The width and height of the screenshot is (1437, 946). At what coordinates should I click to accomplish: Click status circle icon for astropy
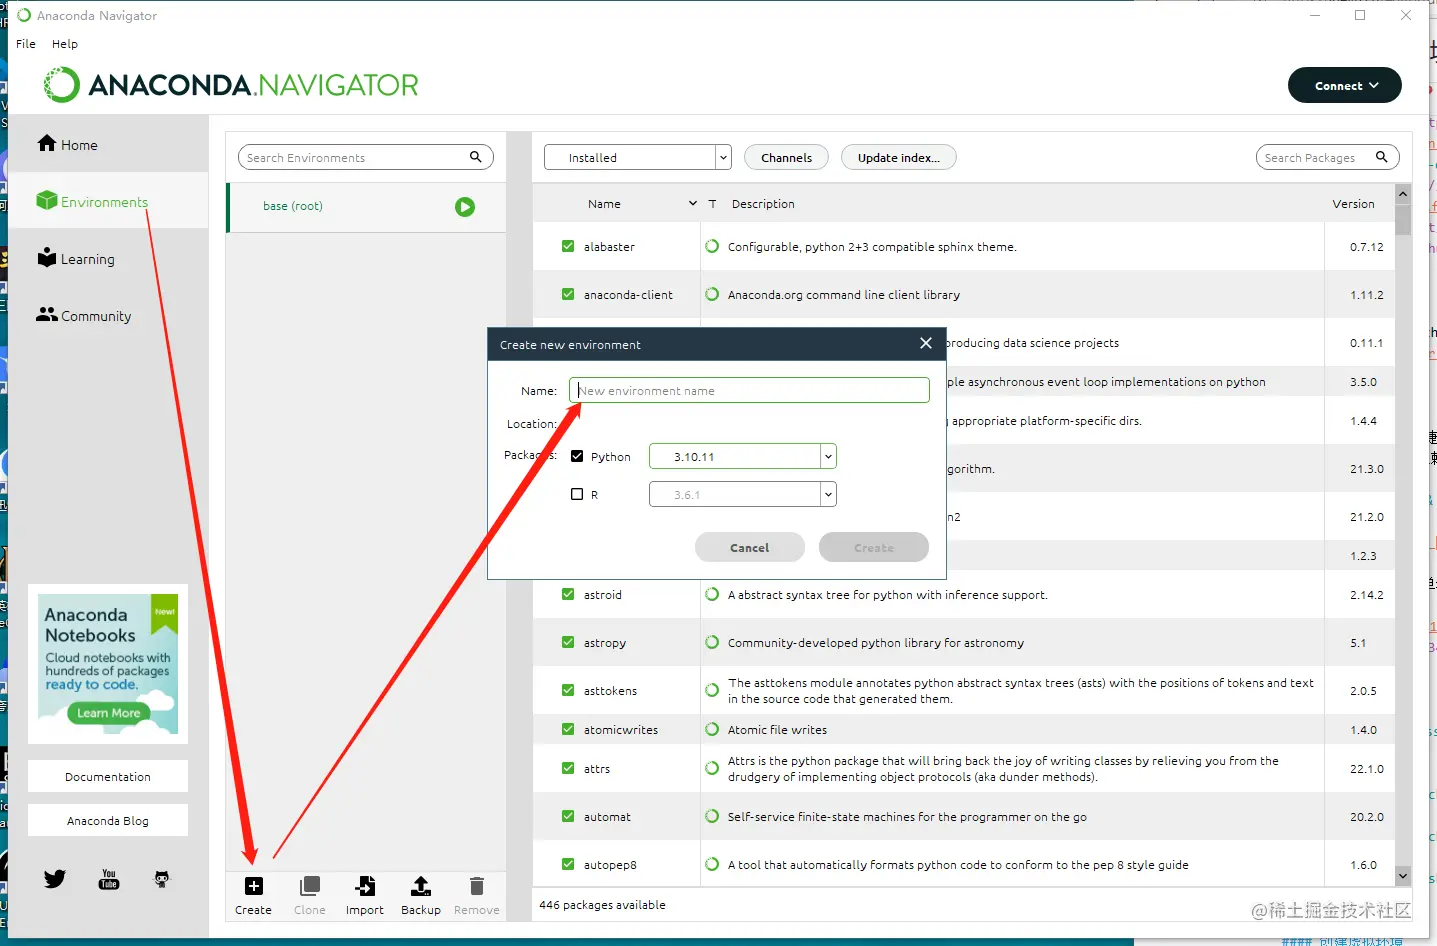(712, 642)
